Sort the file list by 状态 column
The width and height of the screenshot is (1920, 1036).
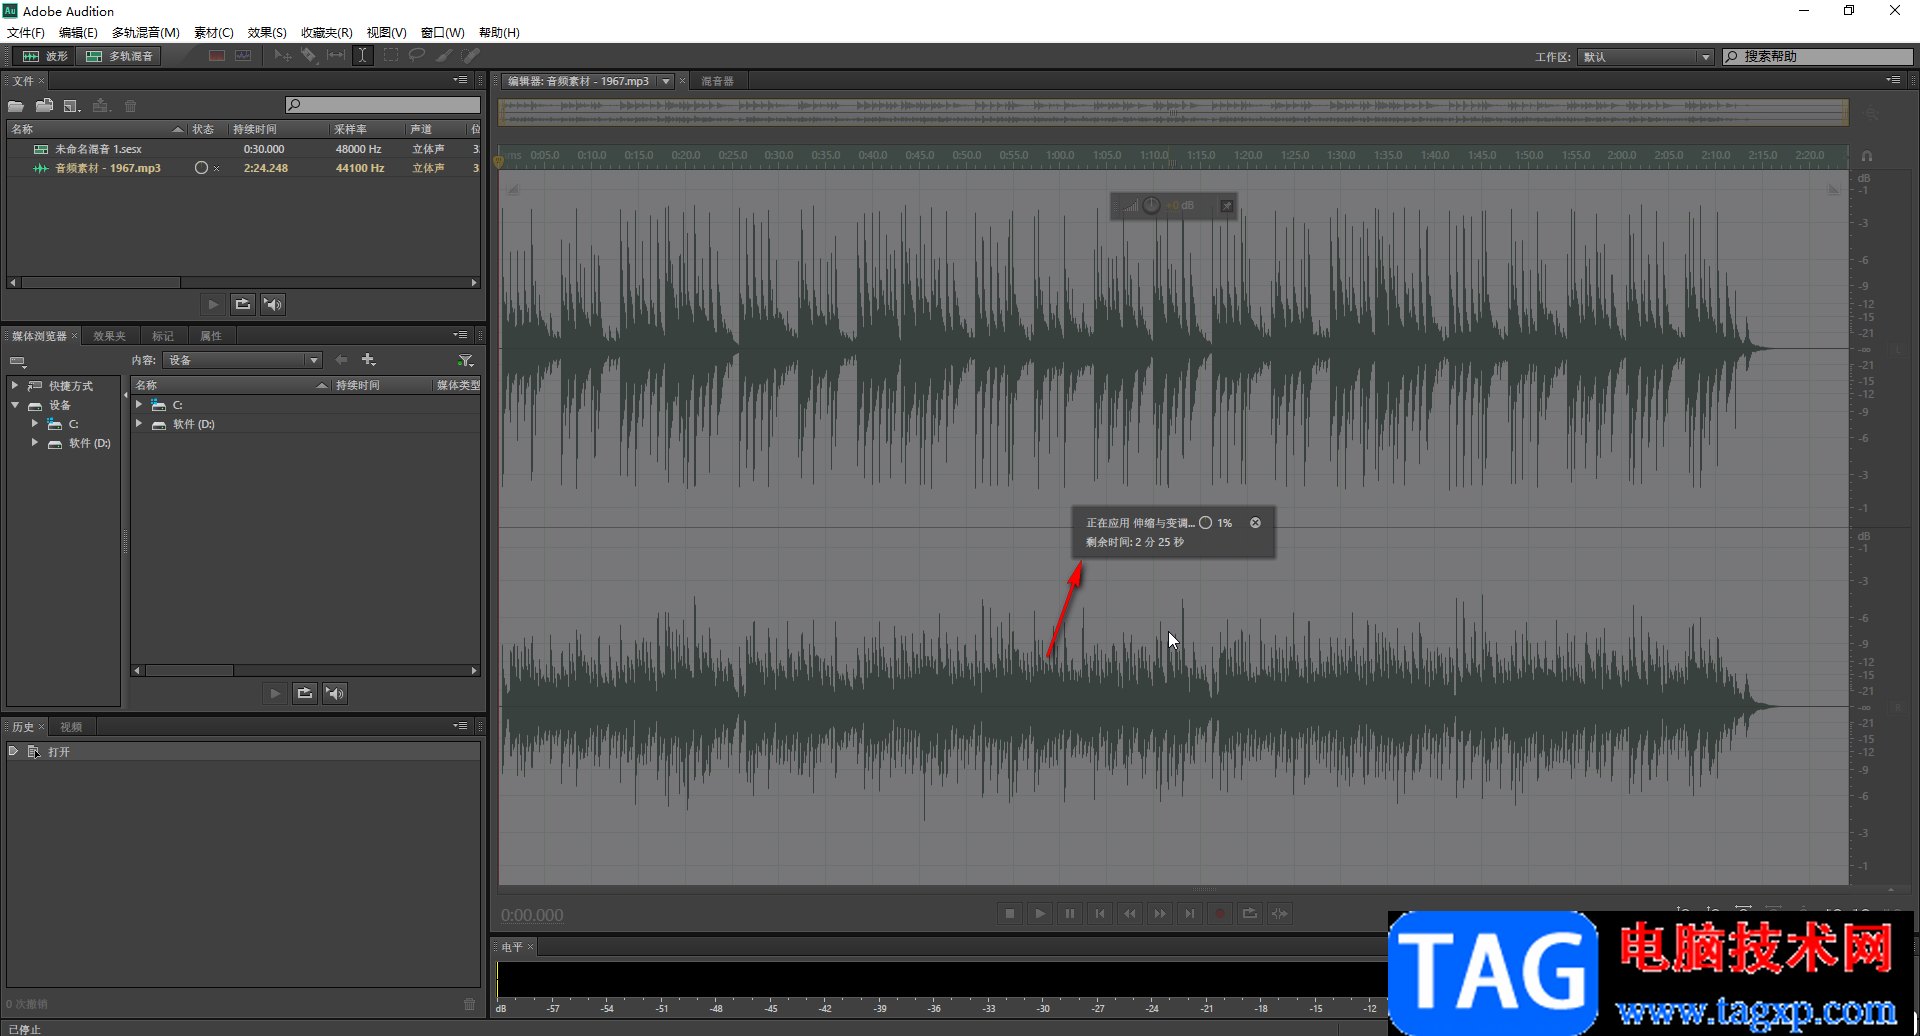[x=208, y=129]
